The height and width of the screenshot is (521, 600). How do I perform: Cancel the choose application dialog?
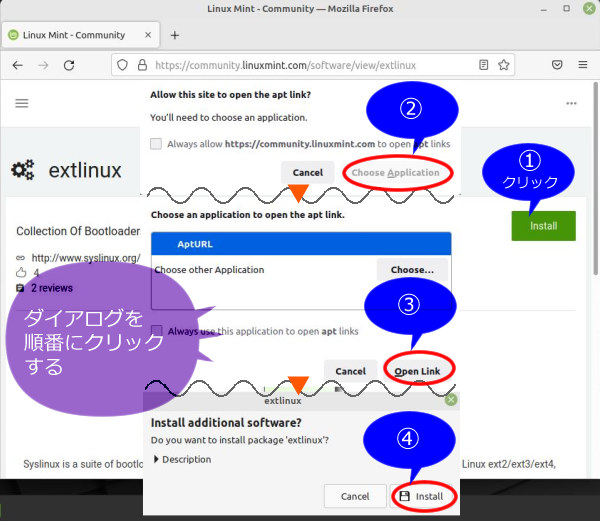pos(350,371)
